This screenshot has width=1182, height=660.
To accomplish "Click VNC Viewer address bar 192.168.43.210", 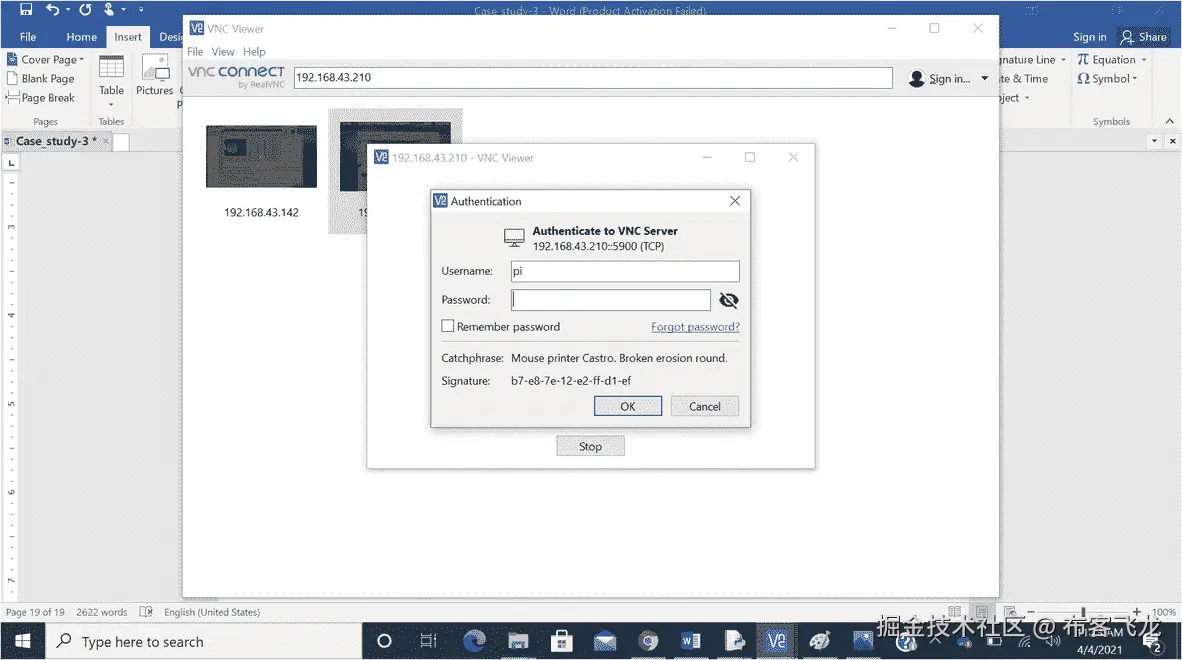I will coord(593,77).
